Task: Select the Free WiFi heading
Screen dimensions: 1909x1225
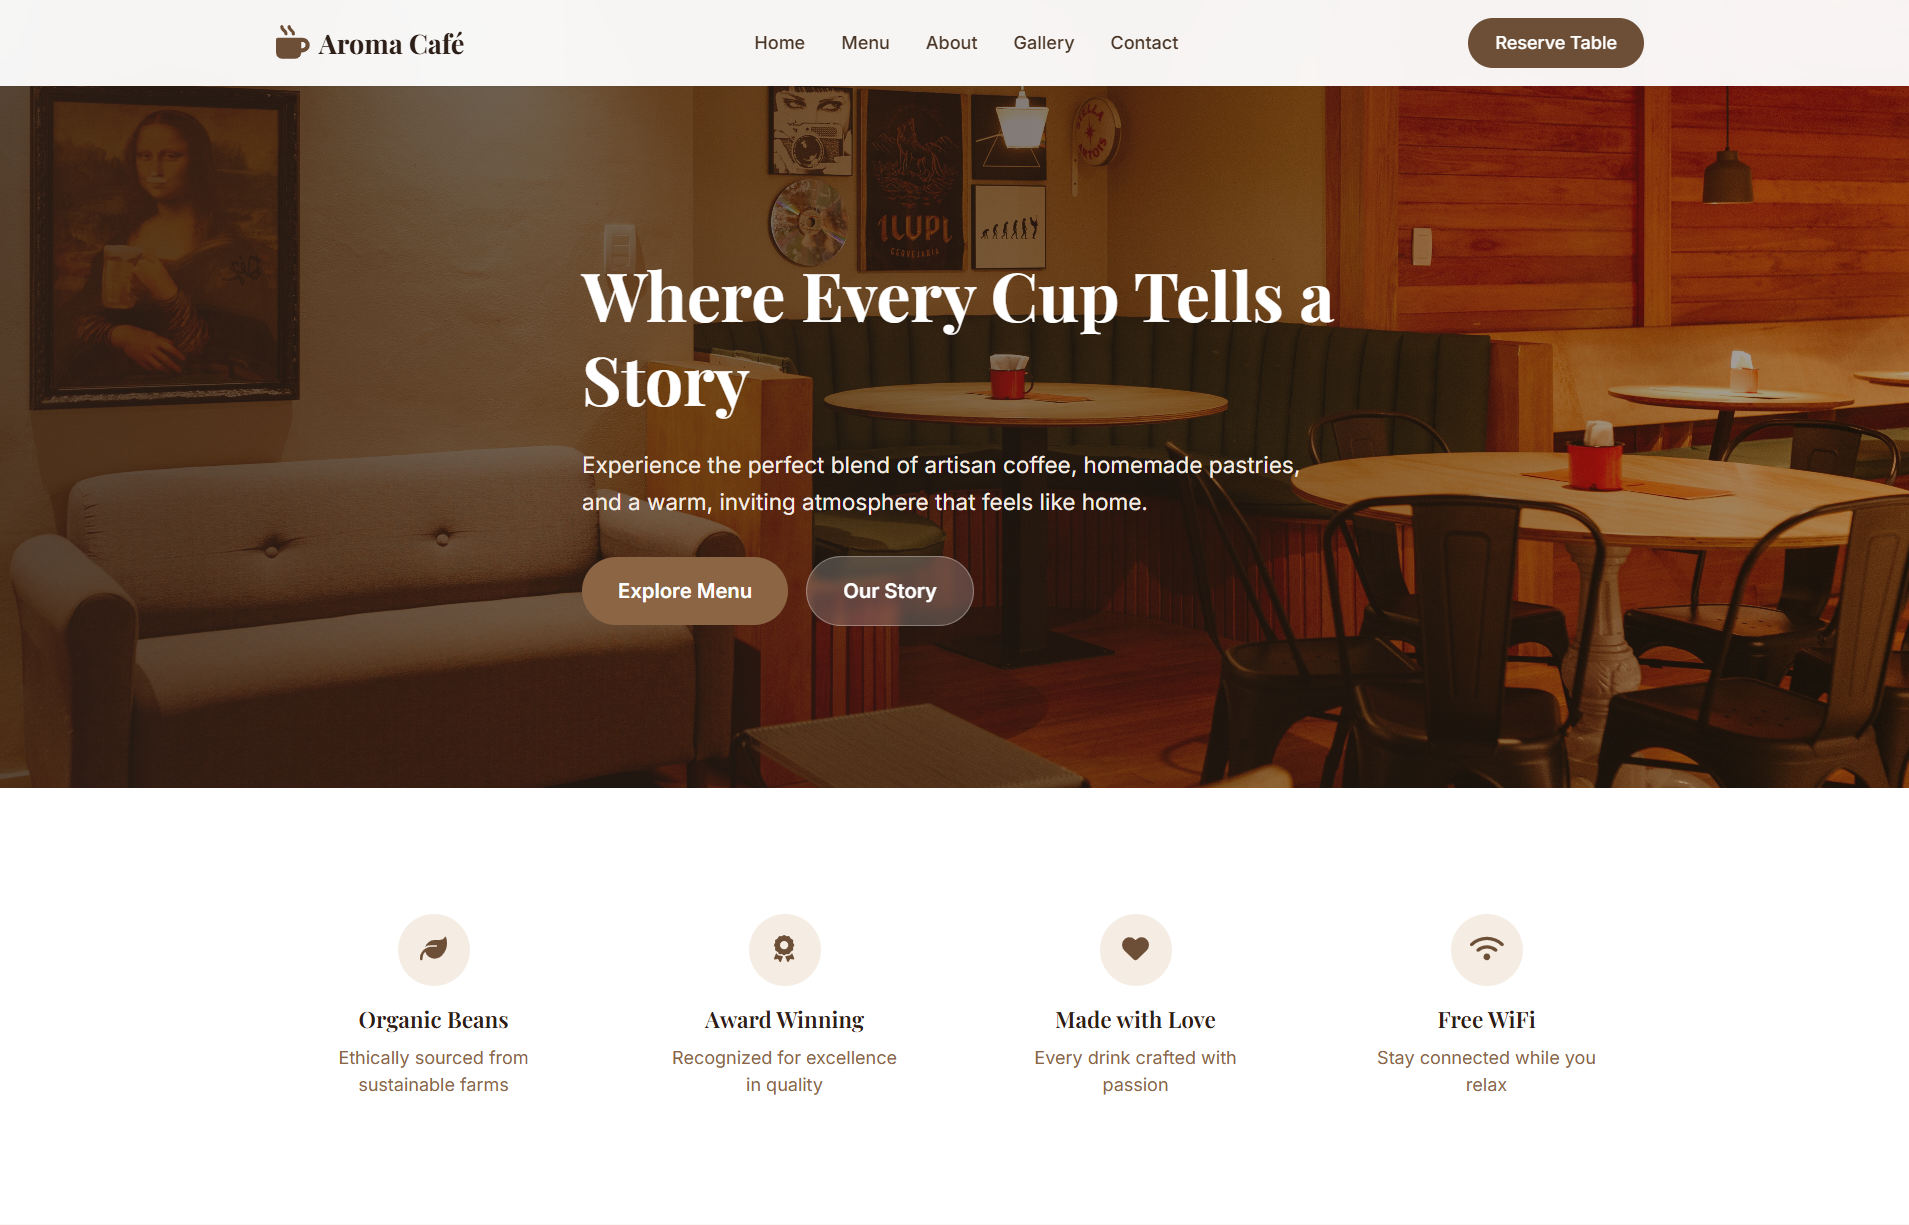Action: tap(1487, 1020)
